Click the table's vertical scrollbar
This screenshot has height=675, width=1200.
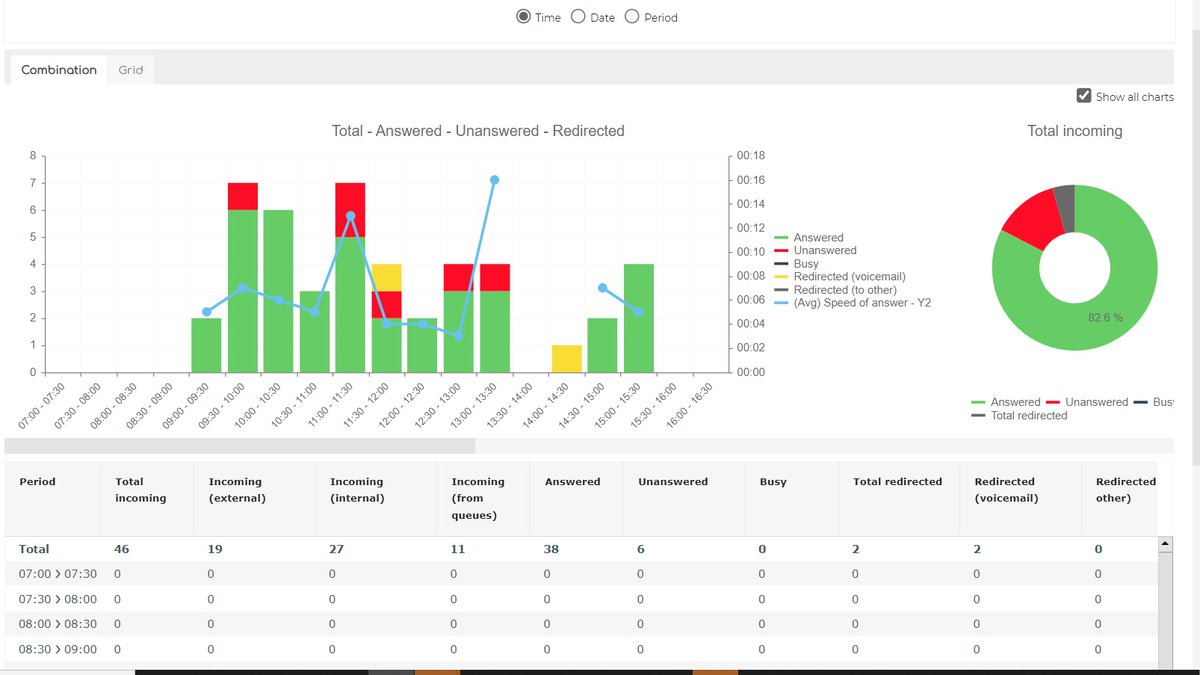click(x=1165, y=600)
